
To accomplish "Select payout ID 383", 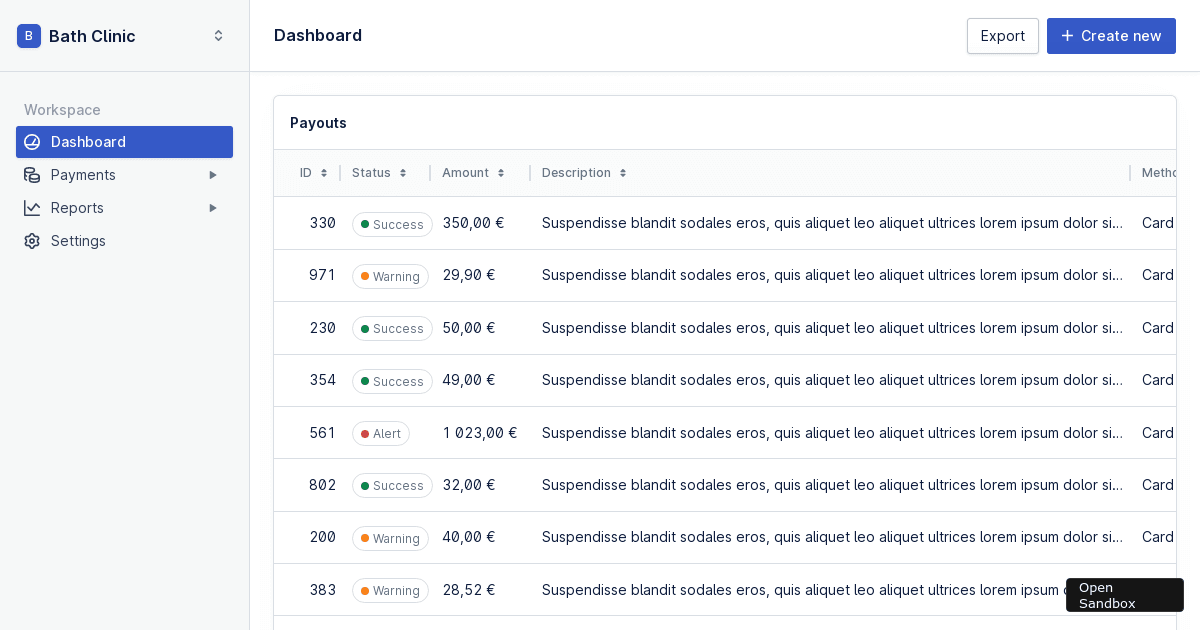I will (x=322, y=590).
